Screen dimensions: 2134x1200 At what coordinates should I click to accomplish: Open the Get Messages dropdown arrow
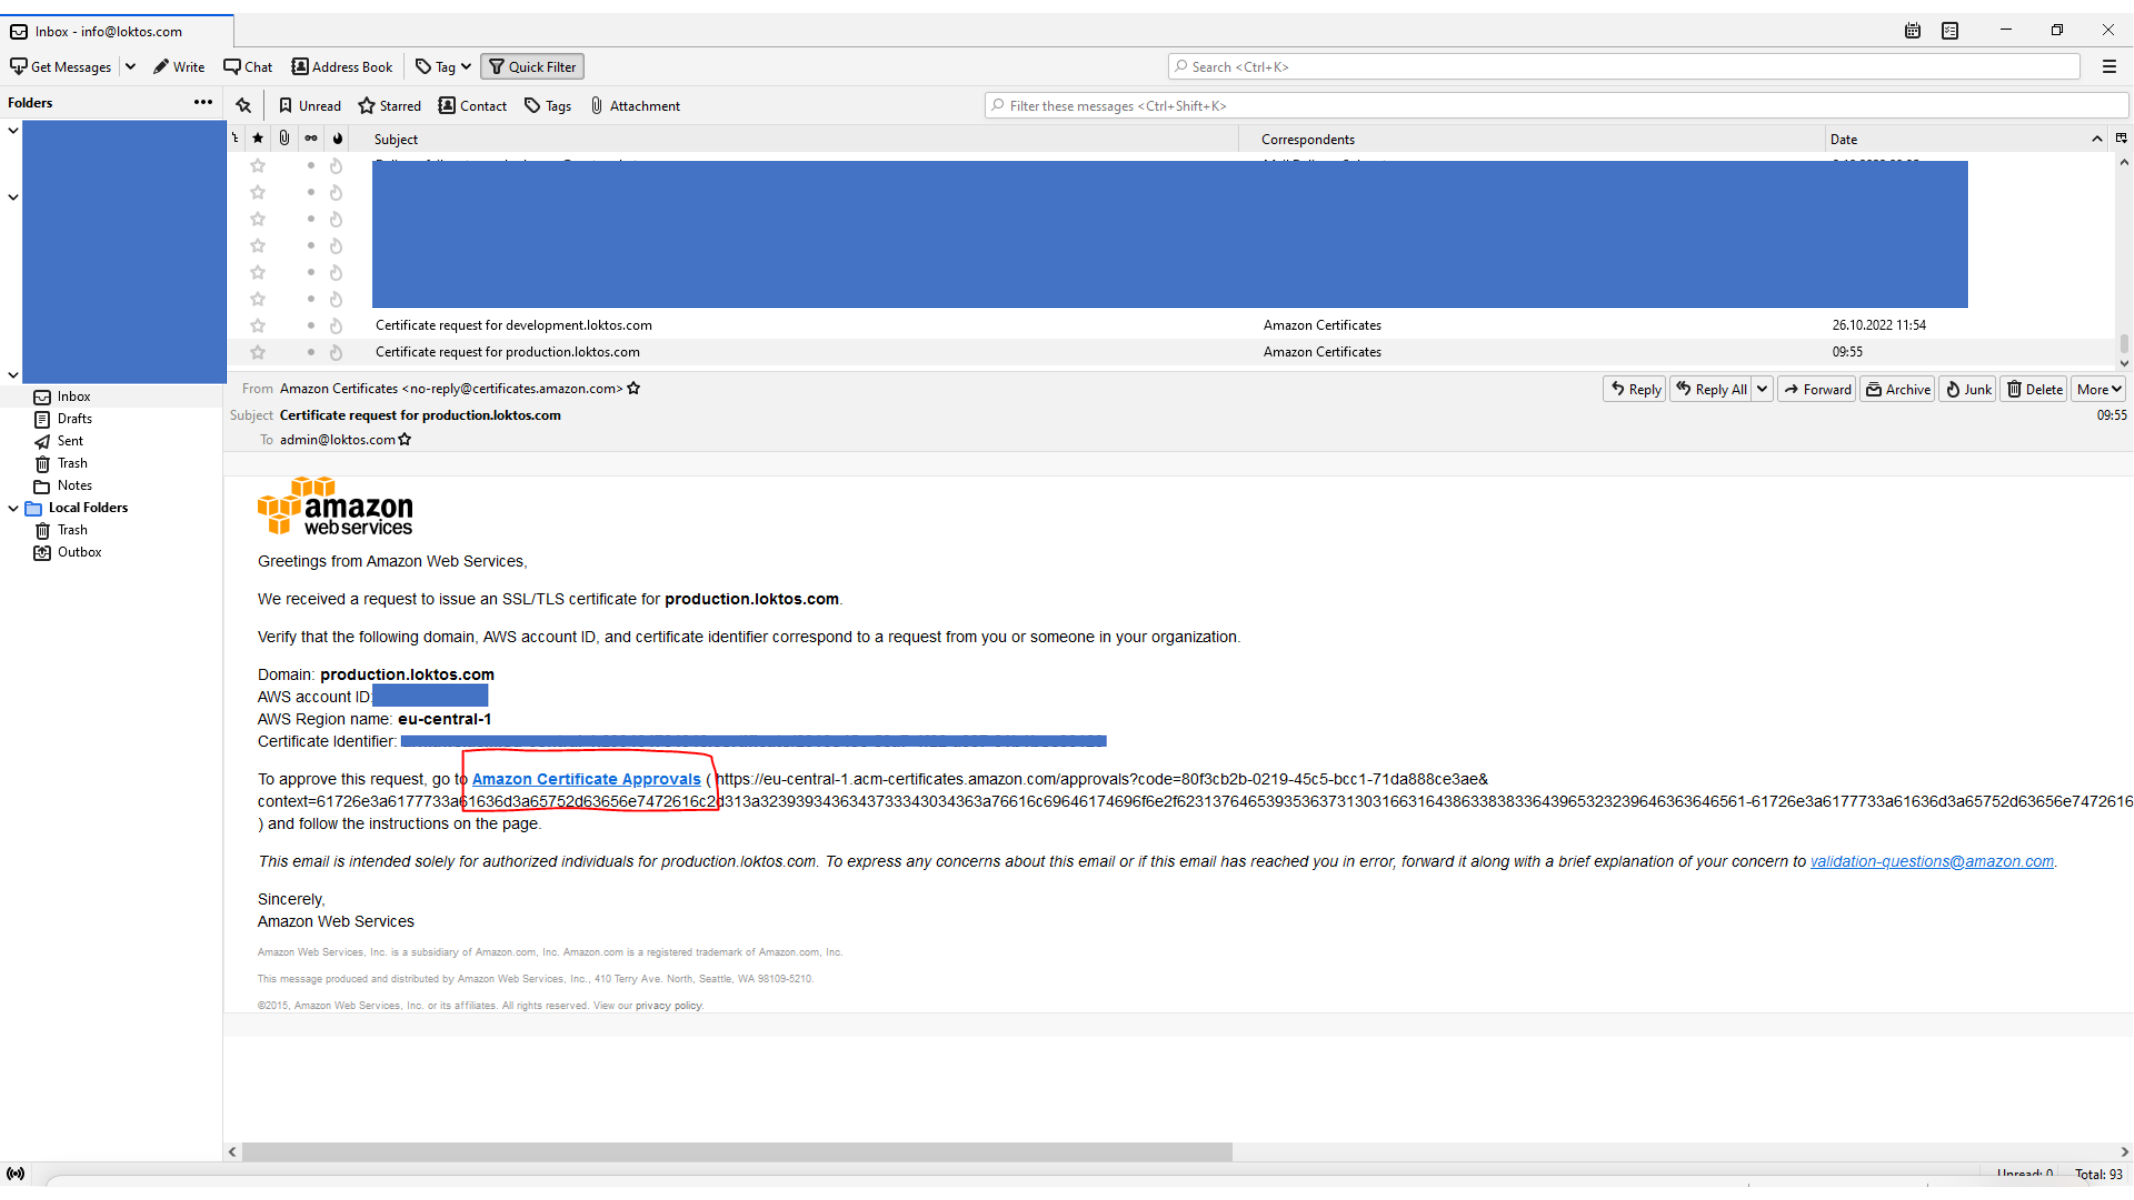tap(130, 67)
